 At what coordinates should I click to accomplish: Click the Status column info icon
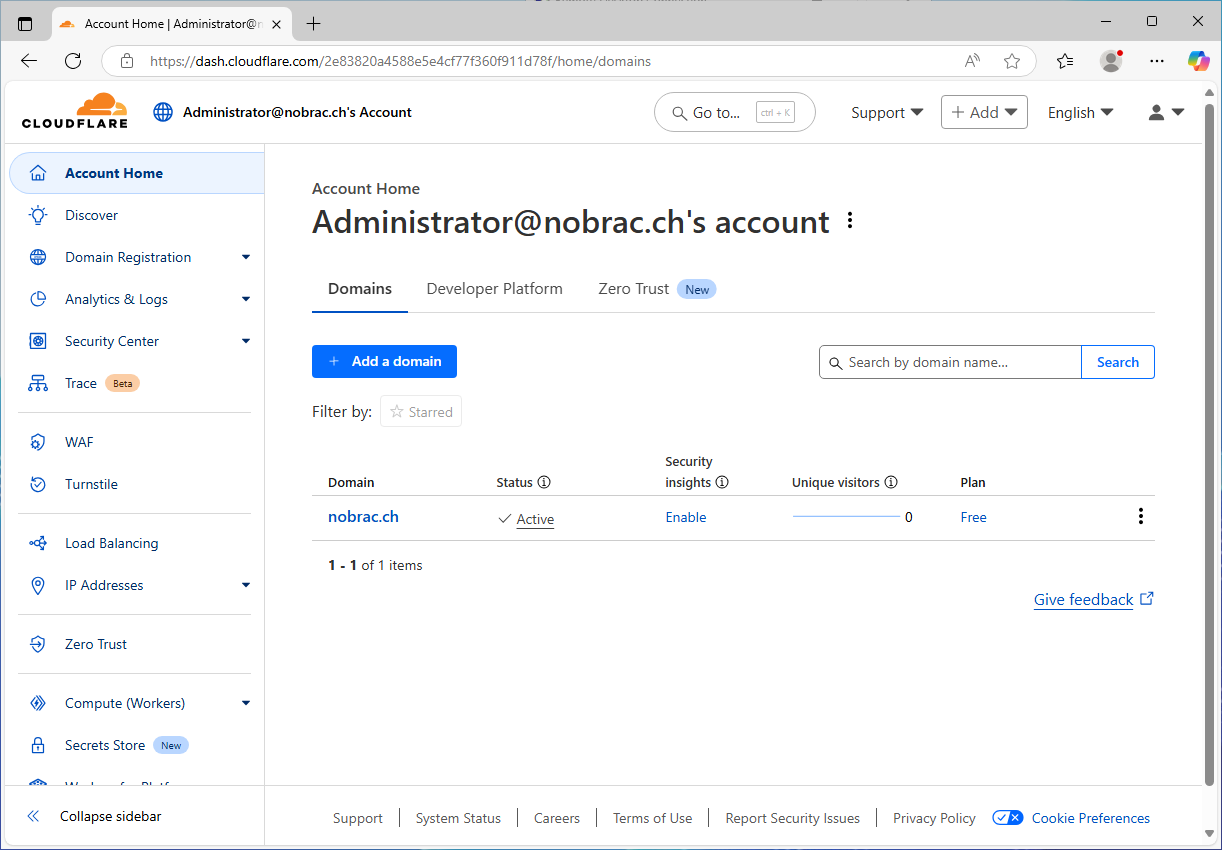[544, 482]
